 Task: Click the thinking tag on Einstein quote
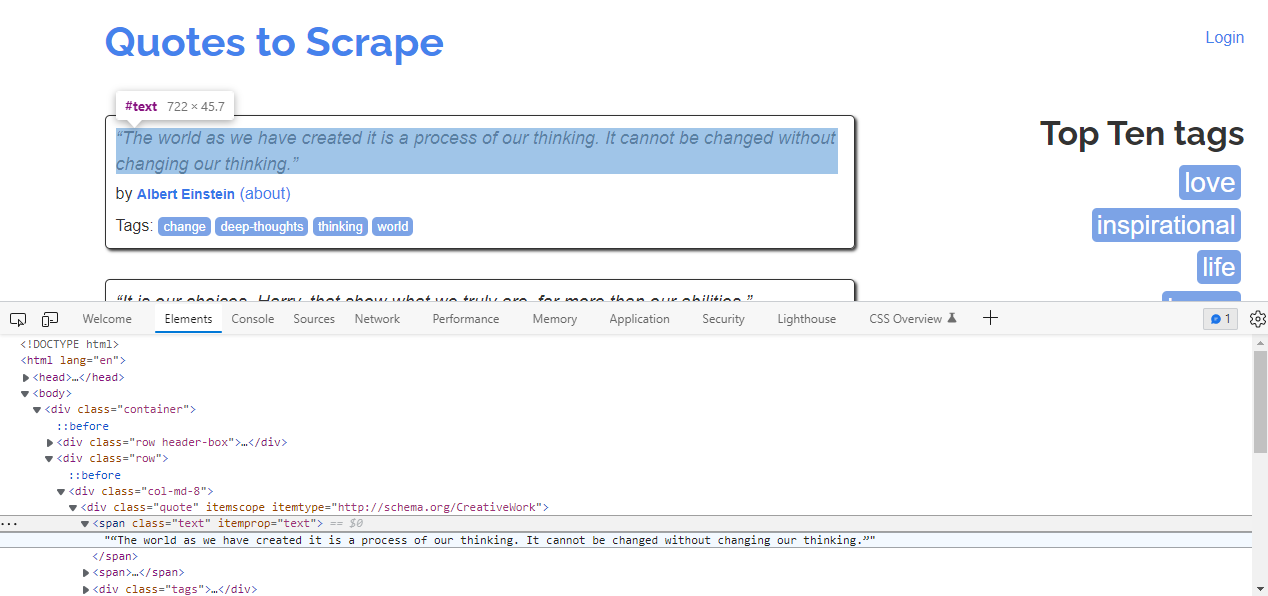[340, 226]
